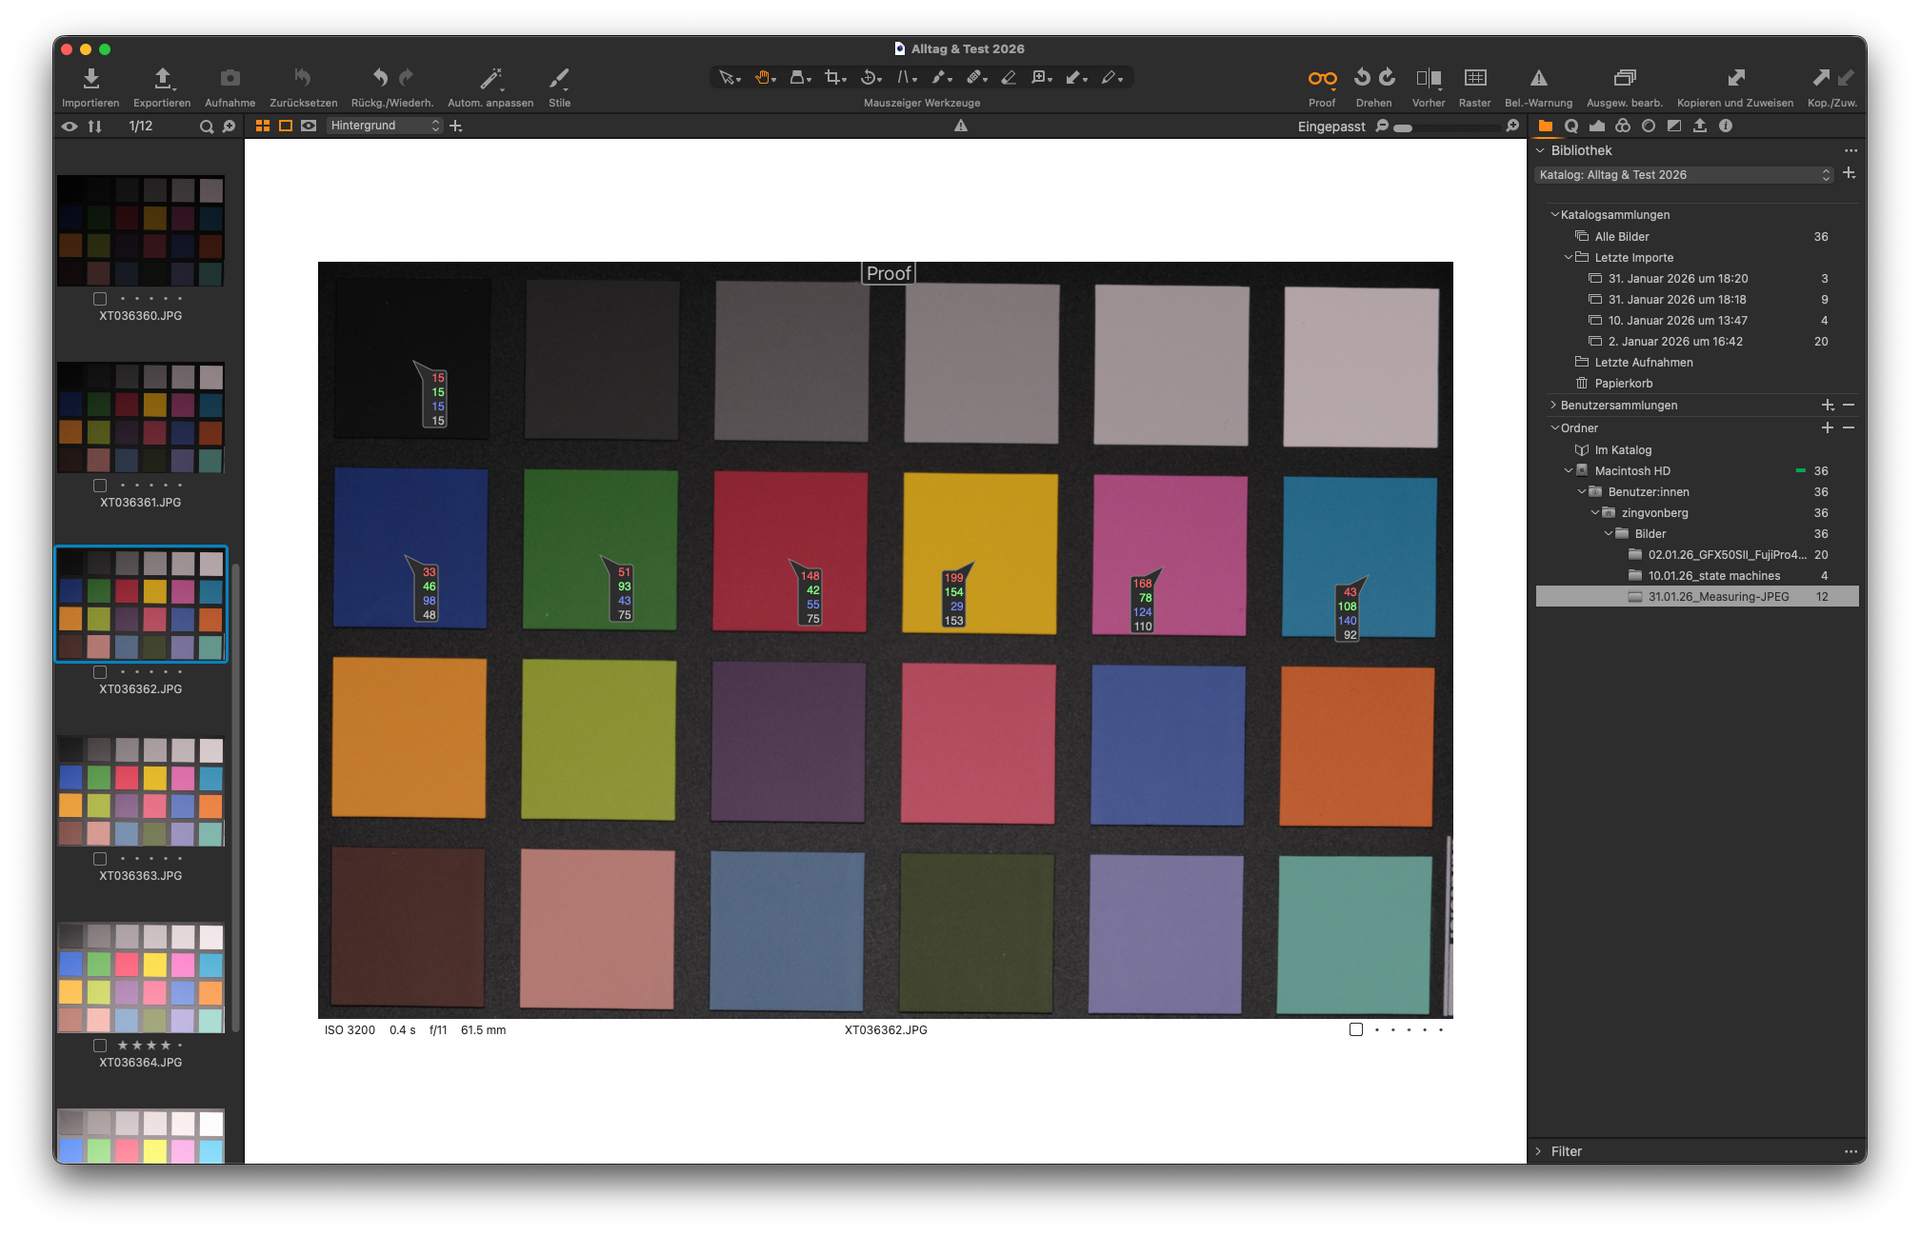The width and height of the screenshot is (1920, 1234).
Task: Toggle checkbox under XT036362.JPG thumbnail
Action: pos(100,672)
